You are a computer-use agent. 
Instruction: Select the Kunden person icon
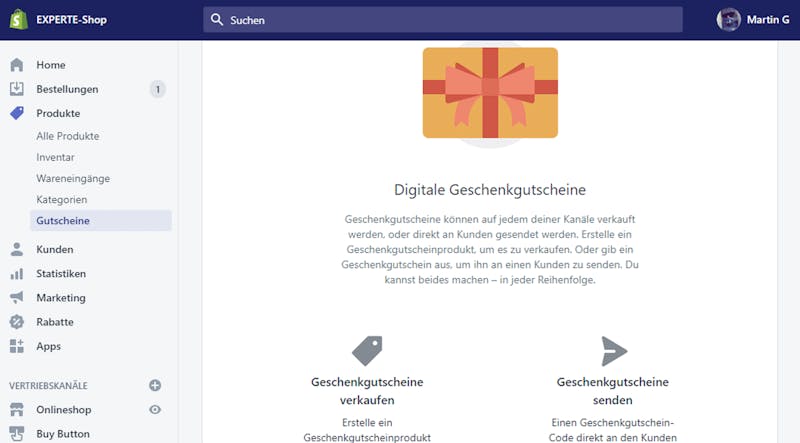[17, 249]
